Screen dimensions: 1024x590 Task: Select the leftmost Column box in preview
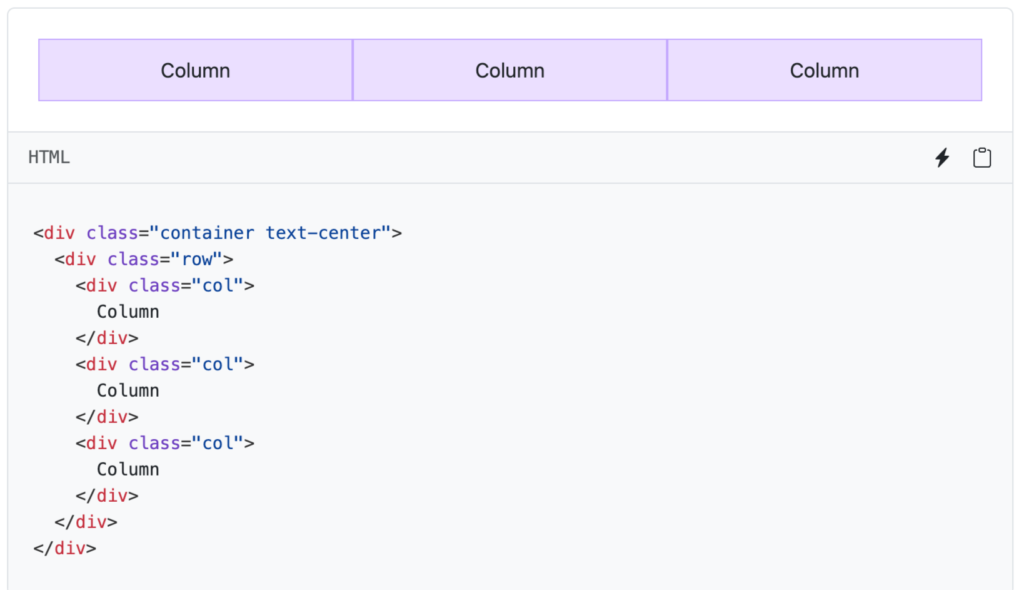195,70
